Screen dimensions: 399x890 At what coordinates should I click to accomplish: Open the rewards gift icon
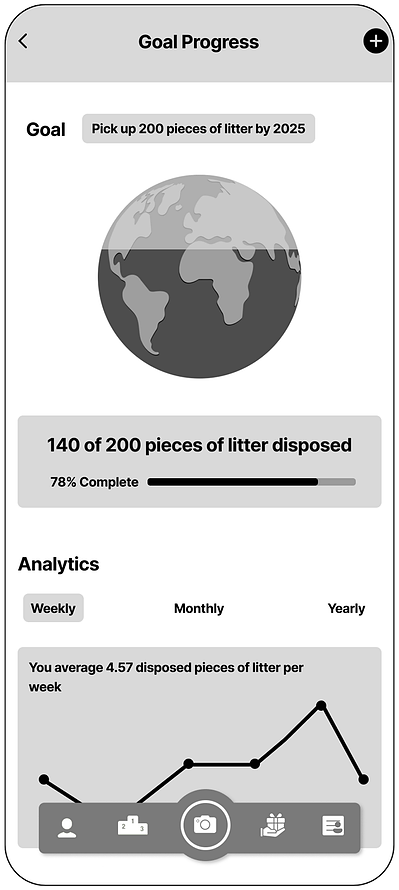[x=273, y=825]
